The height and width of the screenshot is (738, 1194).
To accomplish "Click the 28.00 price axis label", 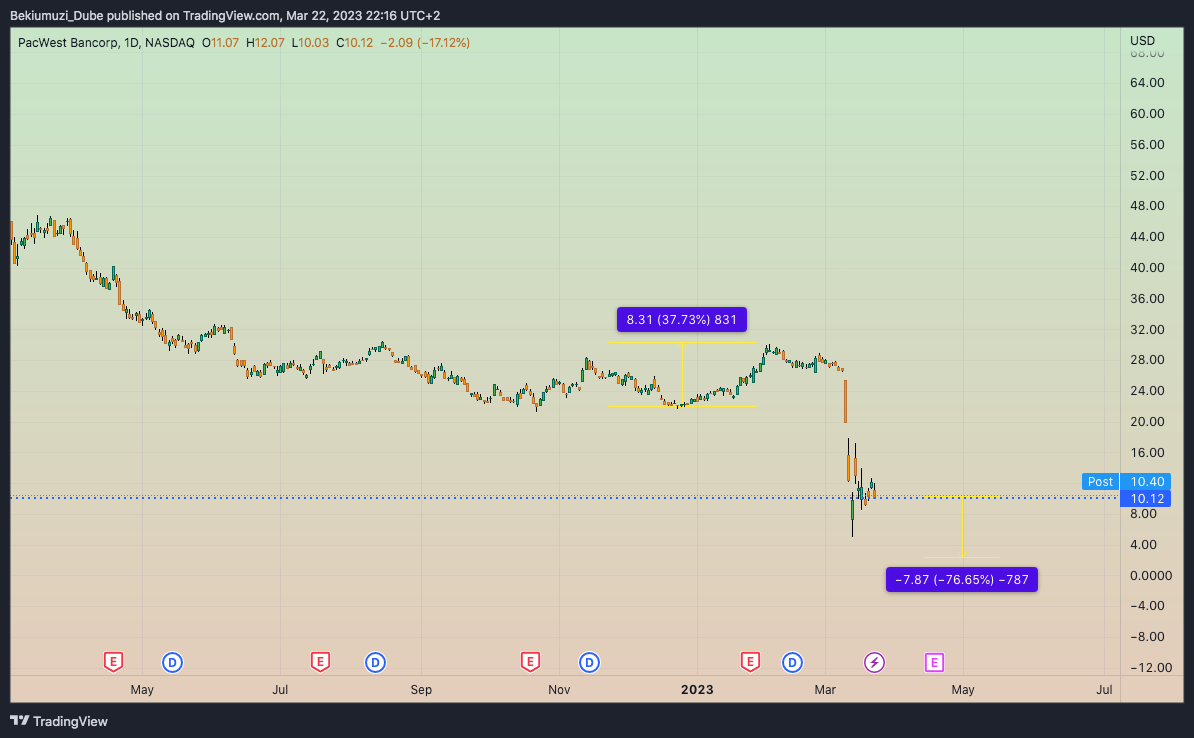I will pos(1147,359).
